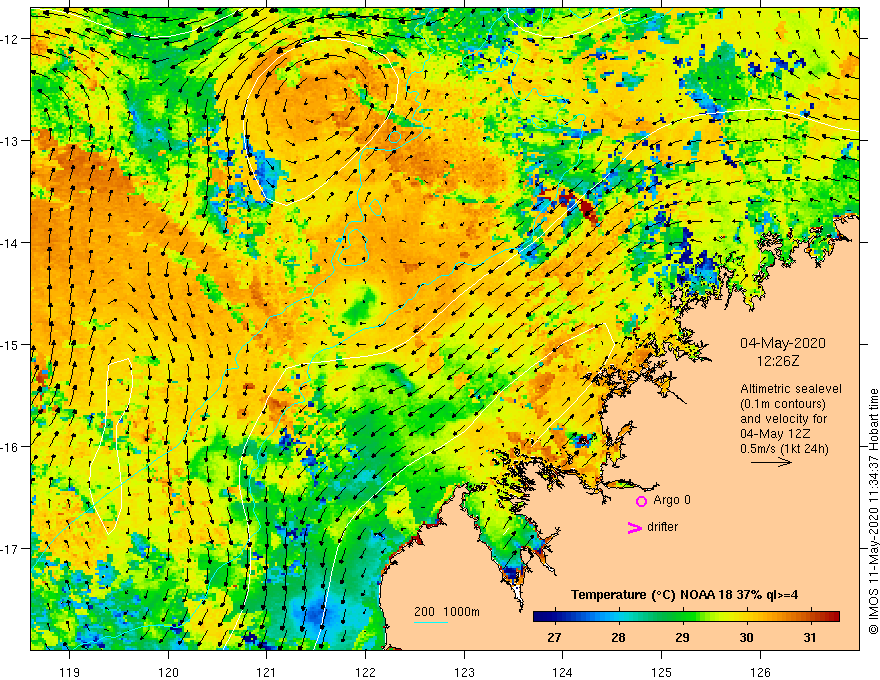Click the 'and velocity for' legend line
880x680 pixels.
pos(783,419)
